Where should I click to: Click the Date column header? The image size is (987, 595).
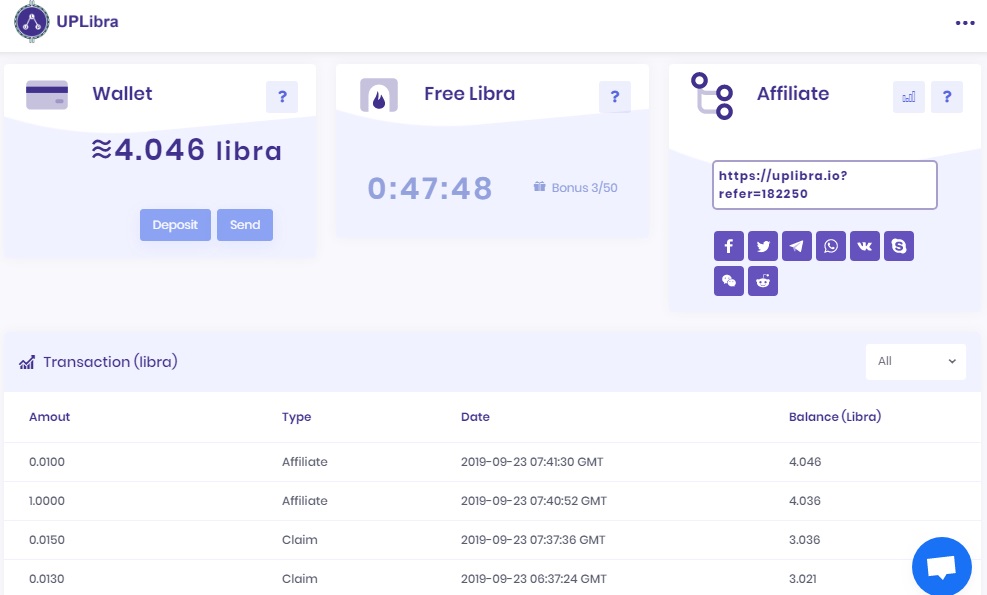475,417
